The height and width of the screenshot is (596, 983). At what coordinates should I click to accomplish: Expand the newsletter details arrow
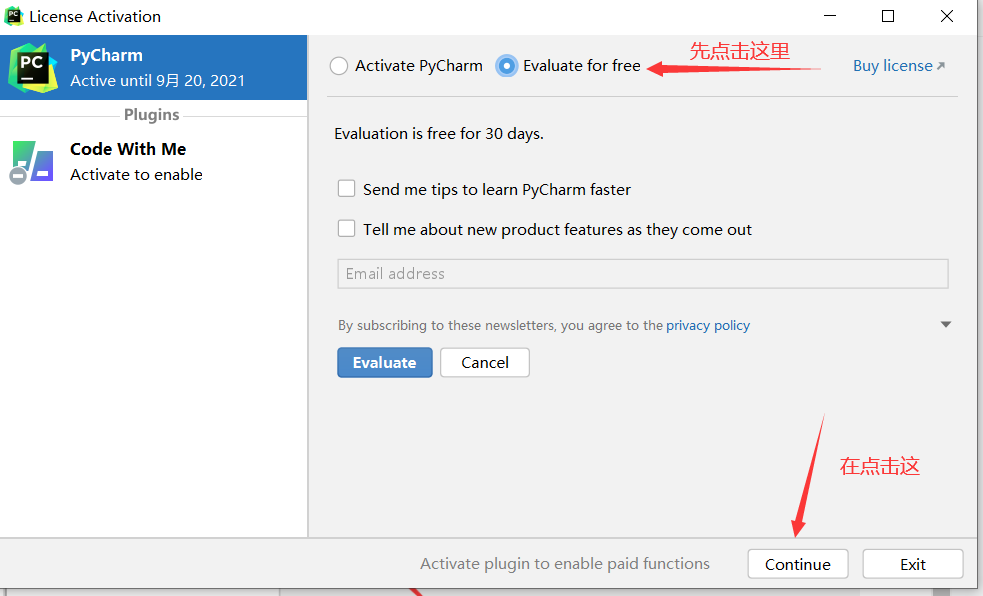click(x=946, y=325)
